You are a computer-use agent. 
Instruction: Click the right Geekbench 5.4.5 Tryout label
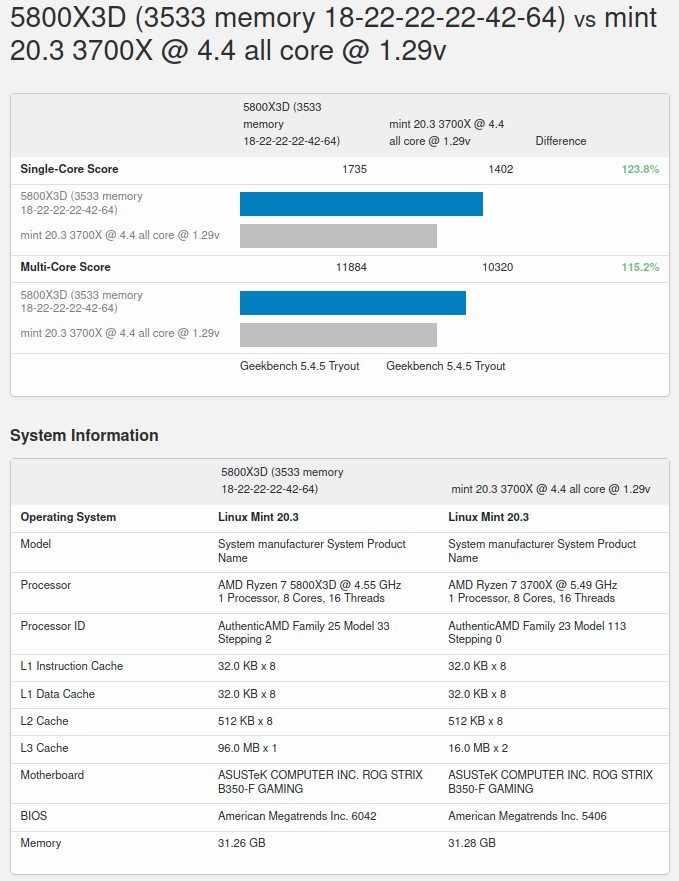click(x=445, y=366)
